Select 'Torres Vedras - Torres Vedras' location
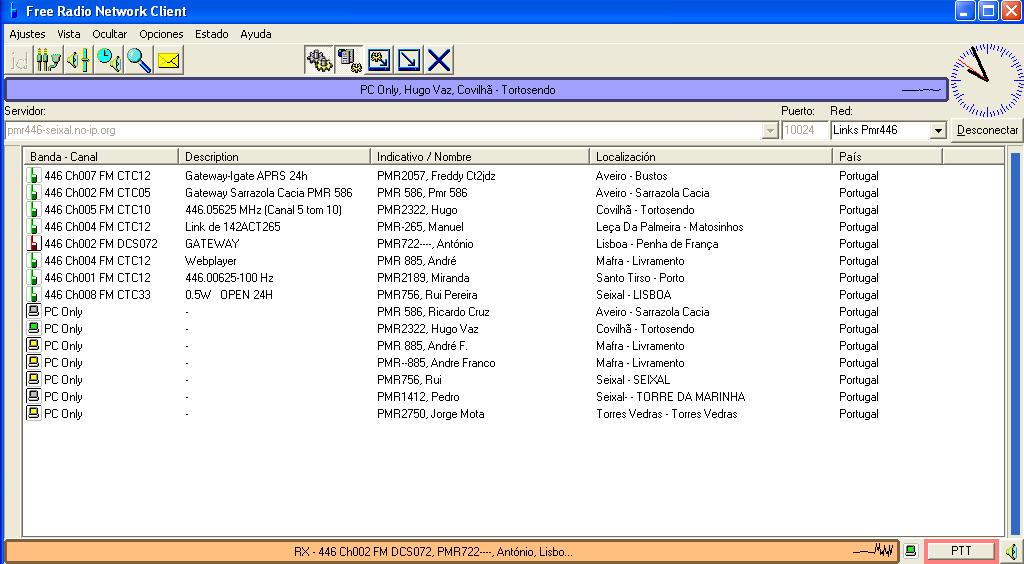The width and height of the screenshot is (1024, 564). tap(667, 413)
